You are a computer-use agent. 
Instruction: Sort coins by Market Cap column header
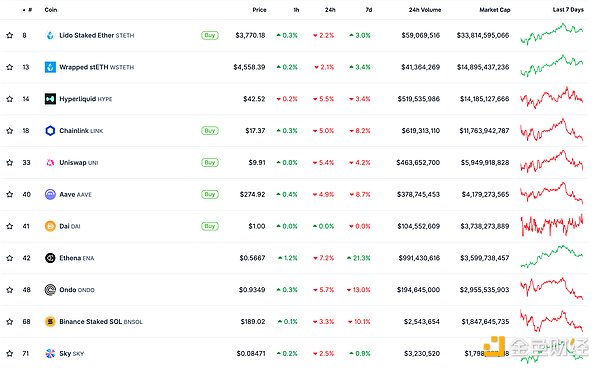pos(495,10)
